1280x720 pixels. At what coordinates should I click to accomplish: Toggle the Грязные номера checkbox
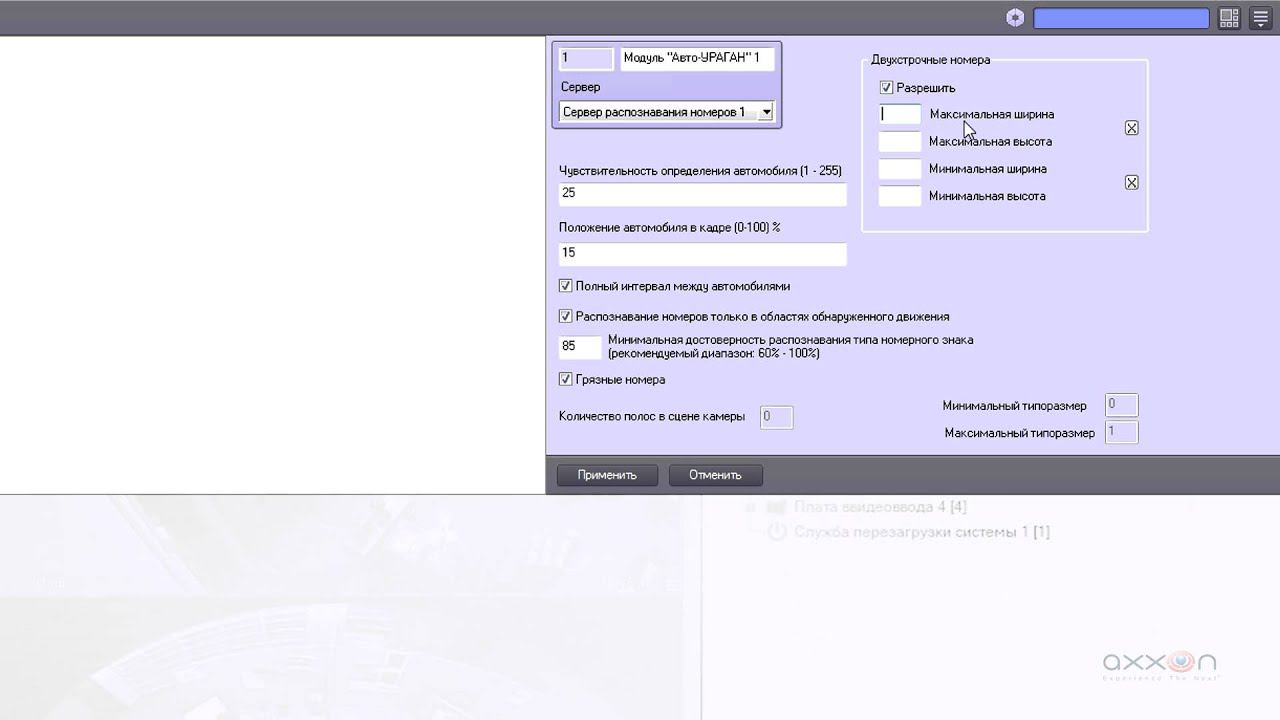coord(565,379)
